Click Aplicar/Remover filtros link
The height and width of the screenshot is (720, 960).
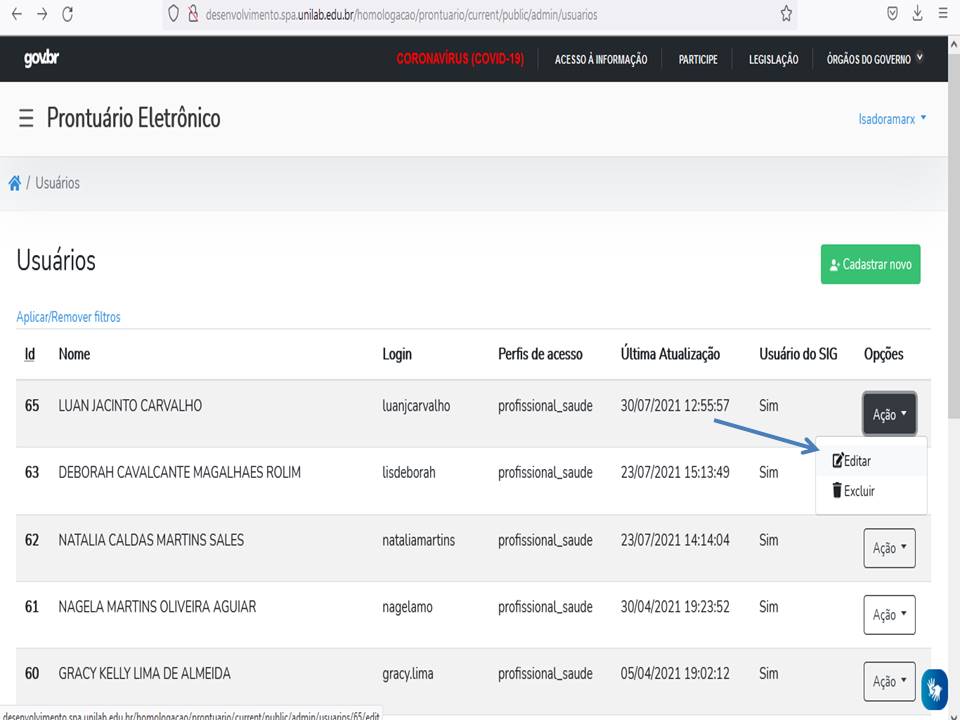68,317
